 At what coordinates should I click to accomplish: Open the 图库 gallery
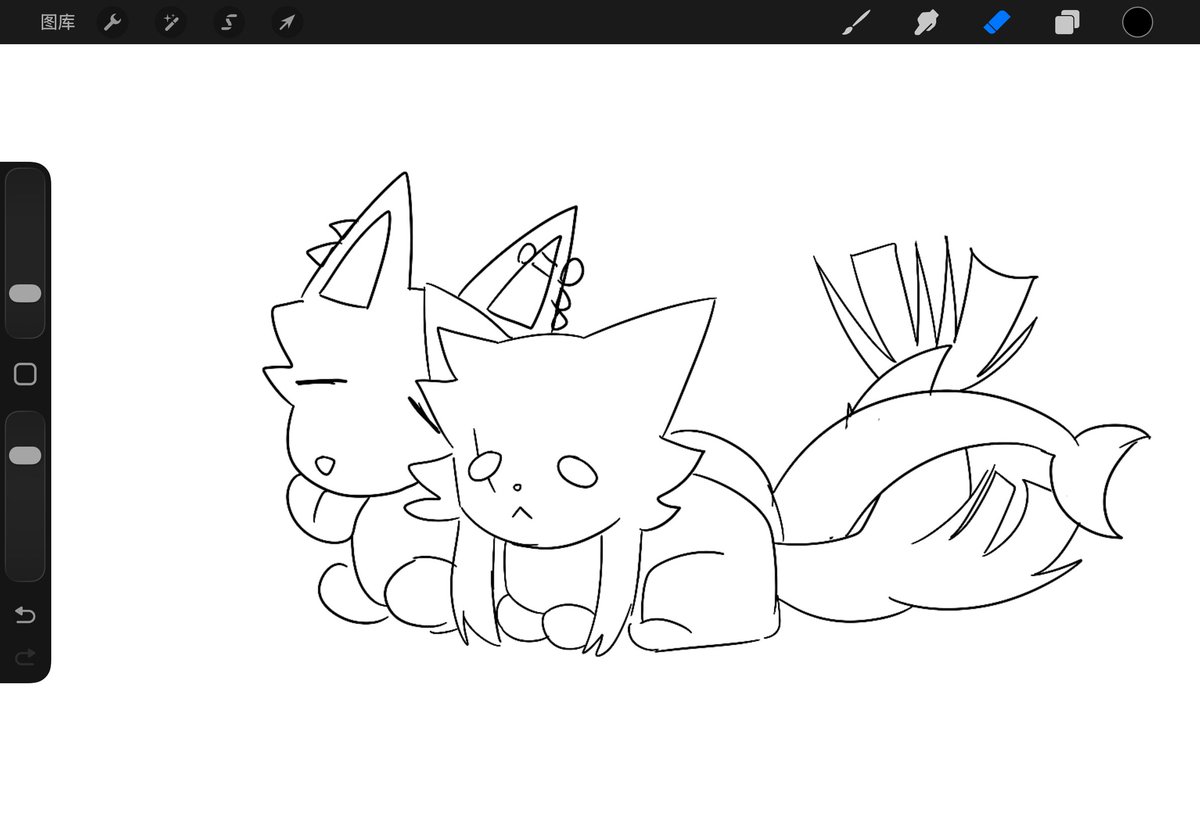click(58, 22)
